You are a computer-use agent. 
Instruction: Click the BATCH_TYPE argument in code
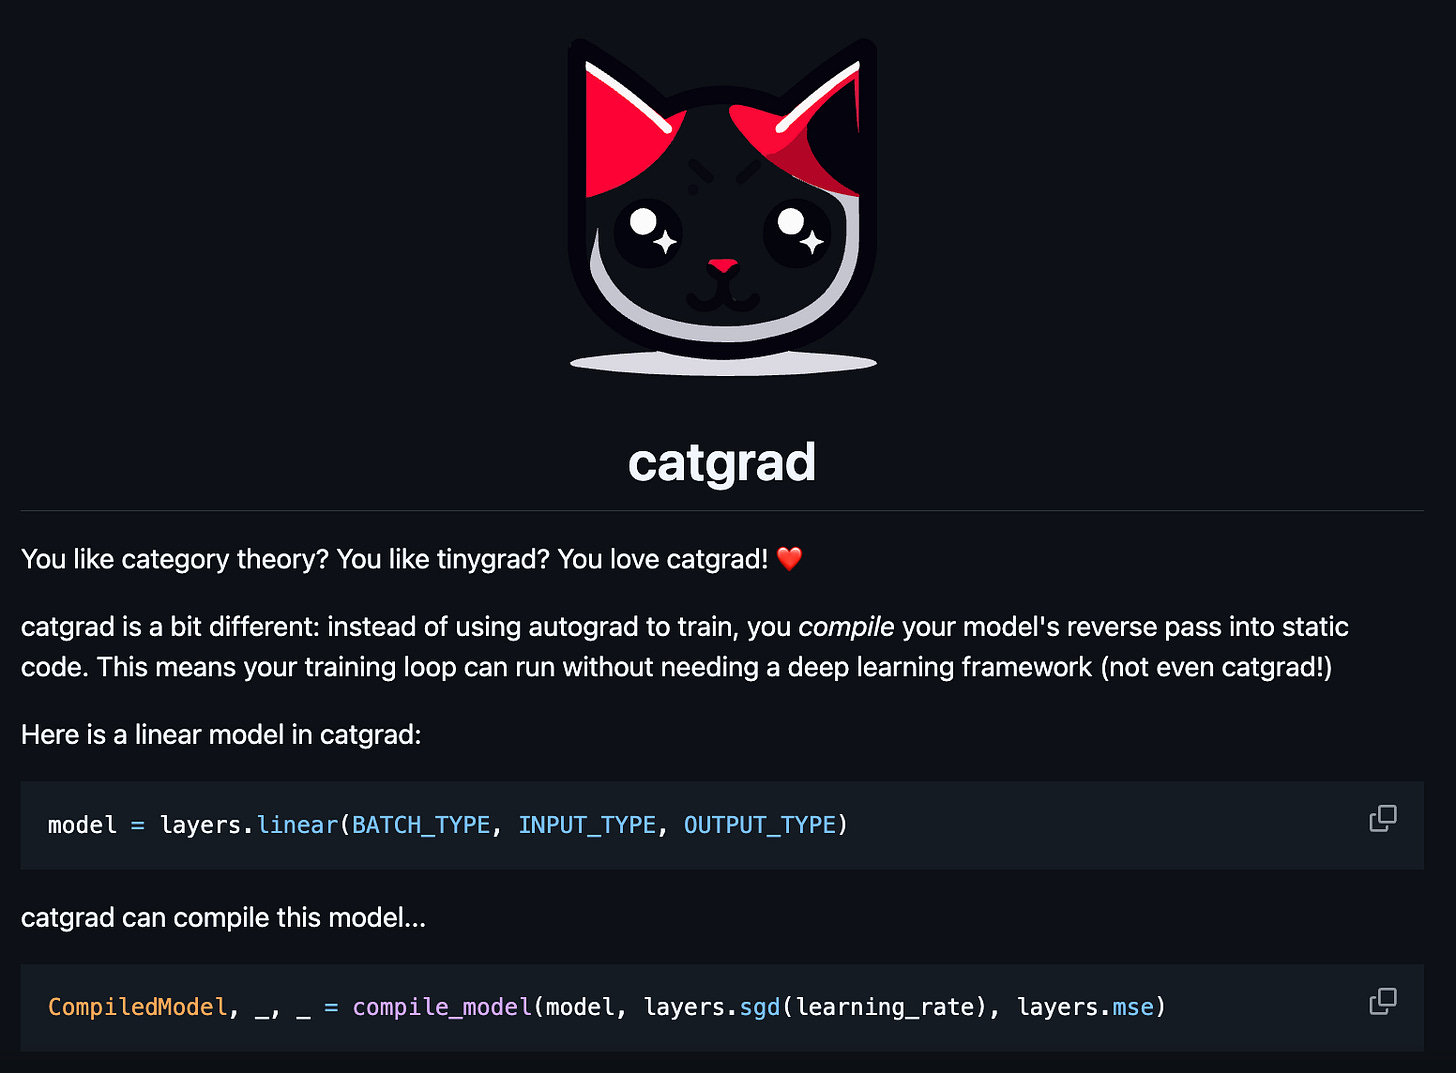click(x=421, y=825)
